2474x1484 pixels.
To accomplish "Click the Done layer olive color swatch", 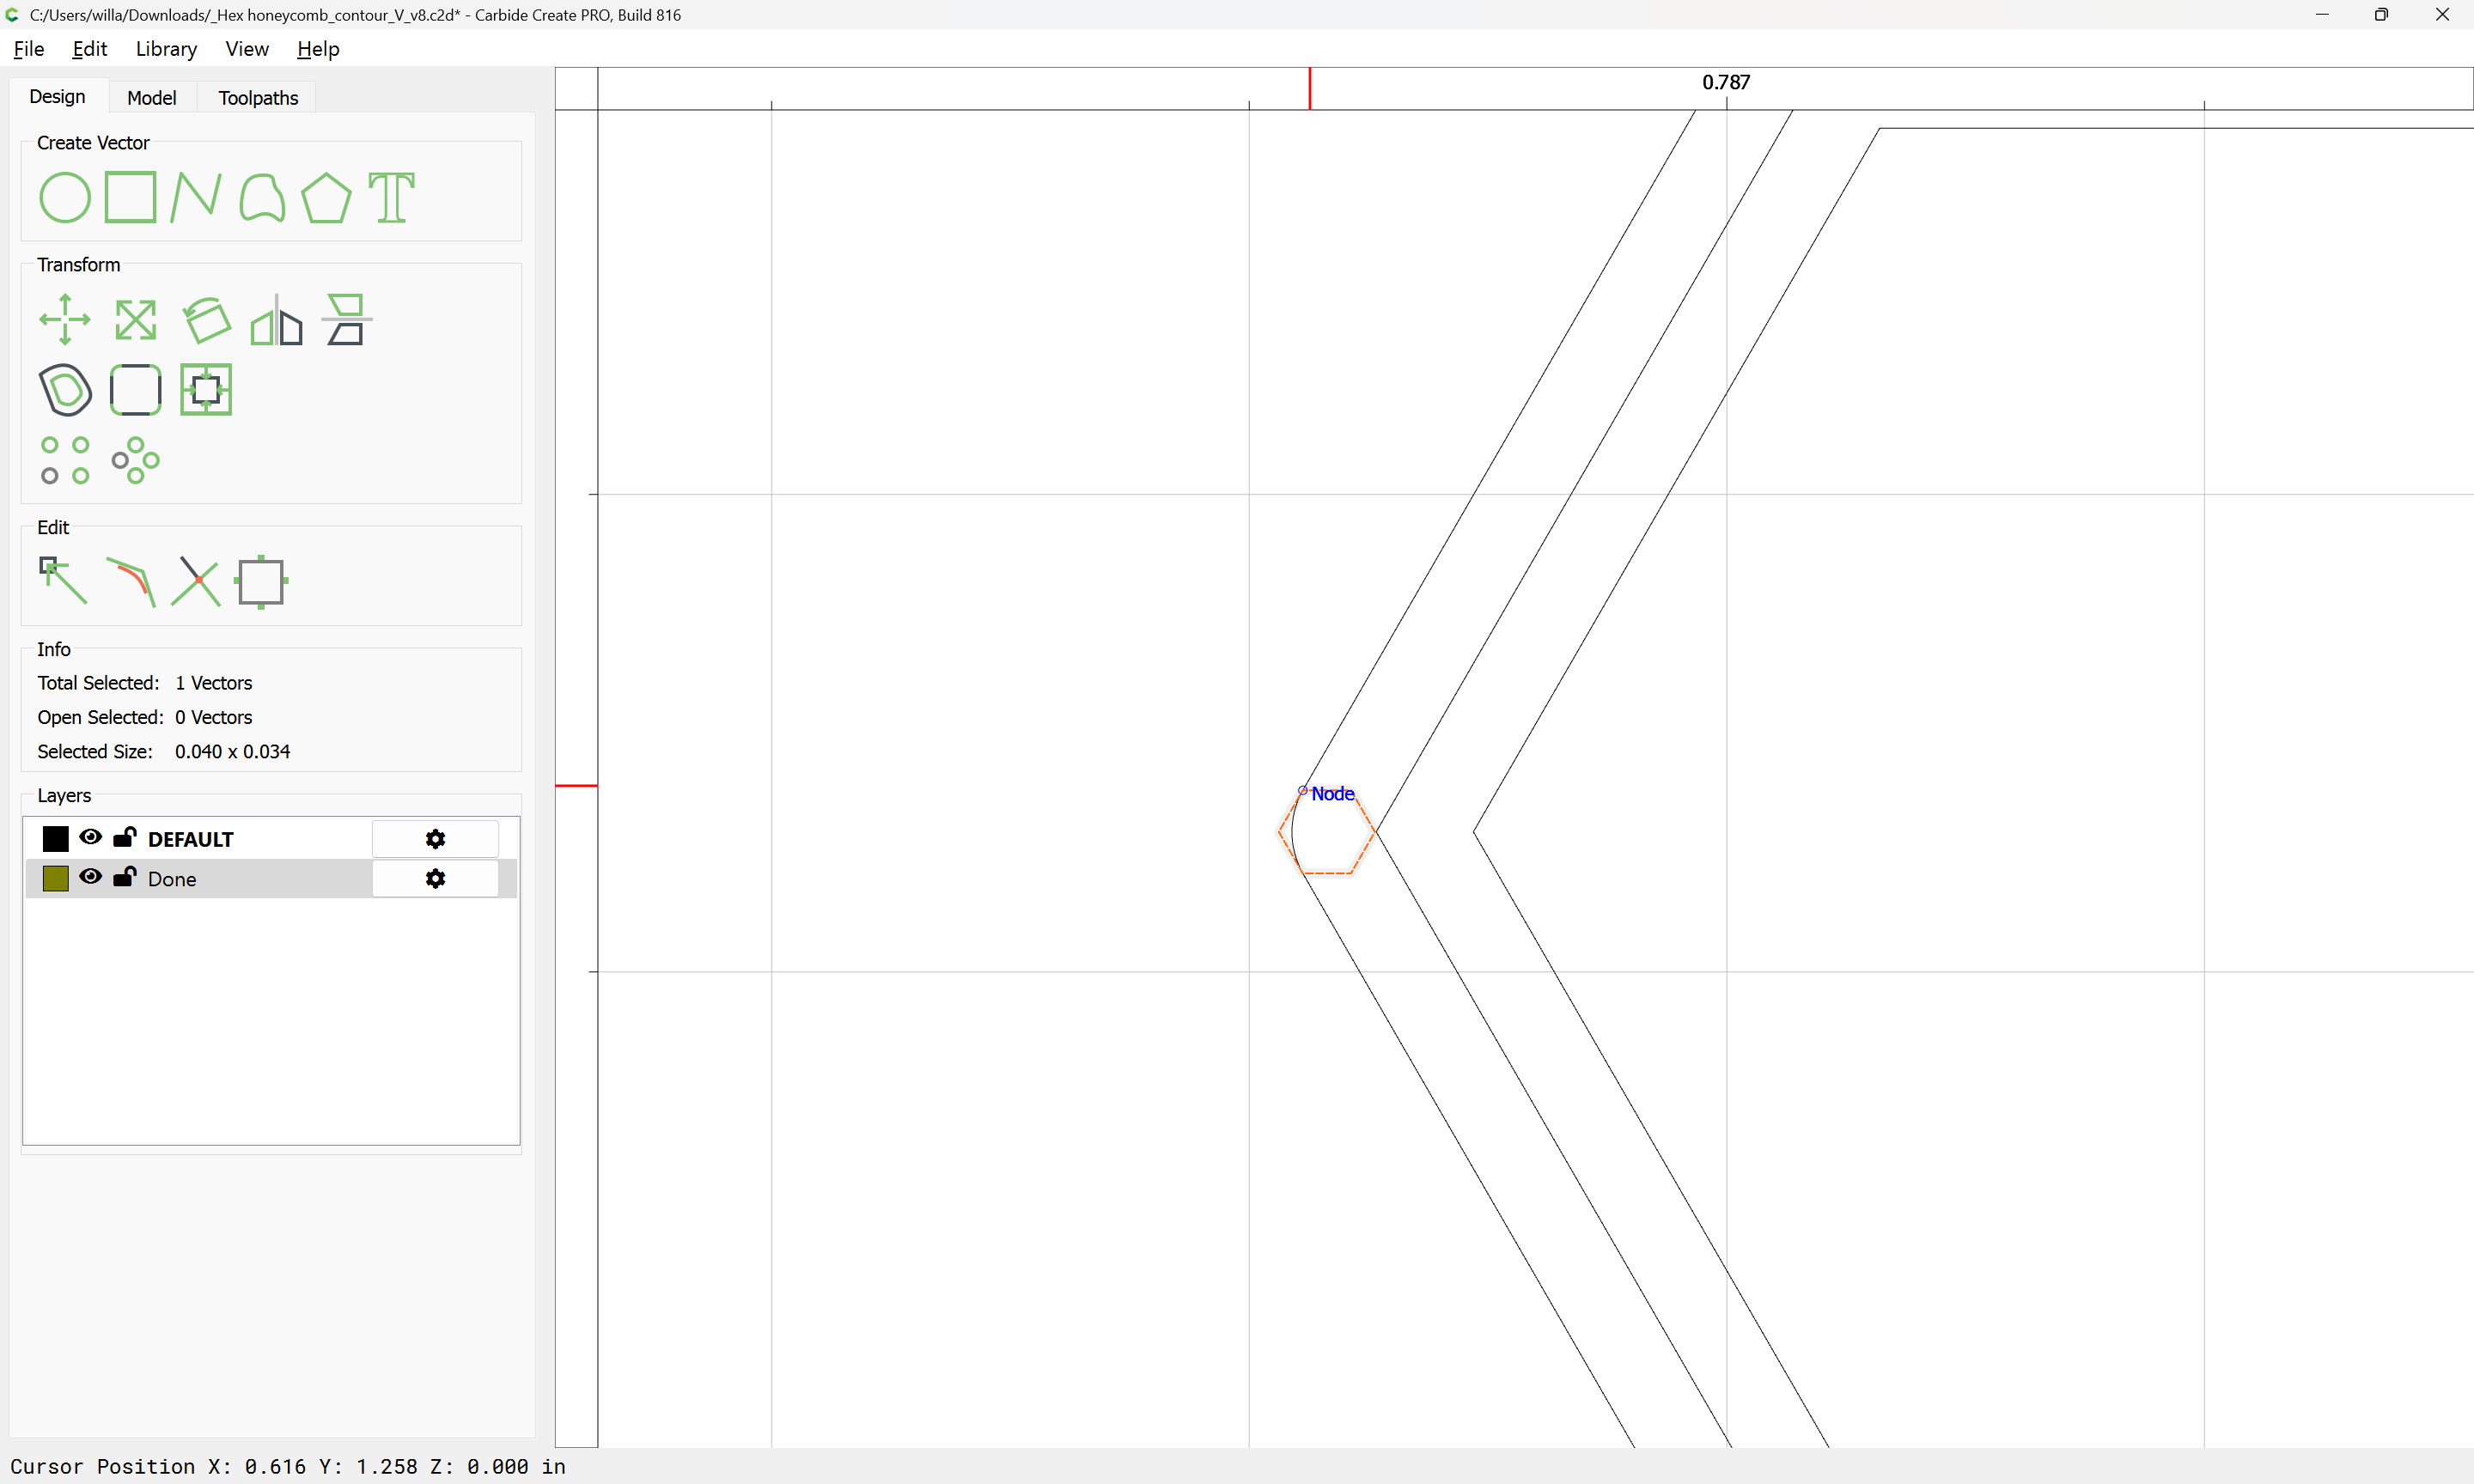I will (x=56, y=878).
